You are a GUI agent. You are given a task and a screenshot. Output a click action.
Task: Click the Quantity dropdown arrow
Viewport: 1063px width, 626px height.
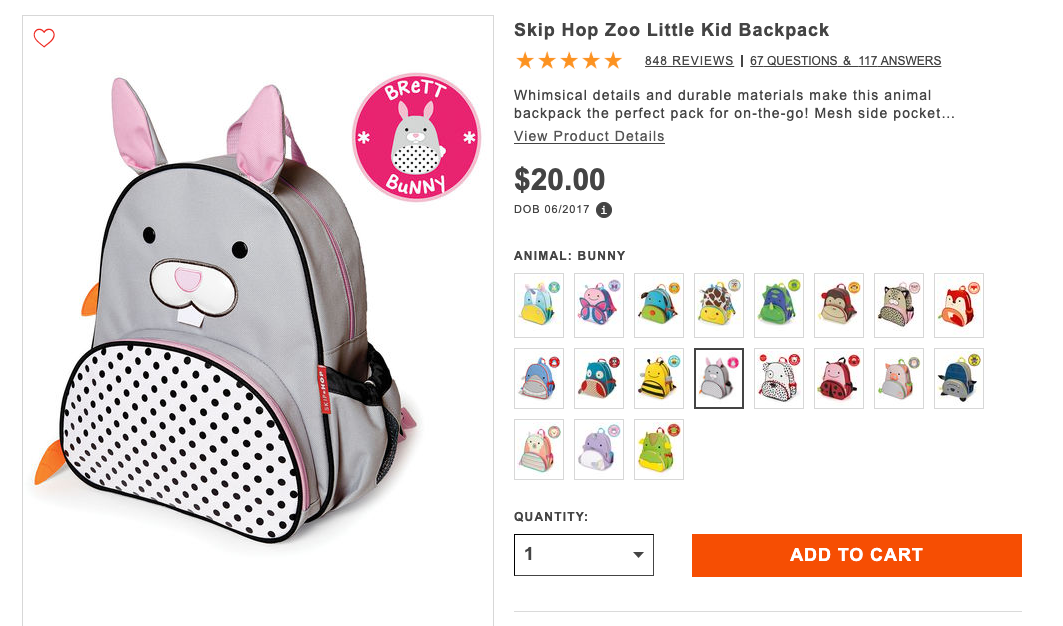[638, 555]
